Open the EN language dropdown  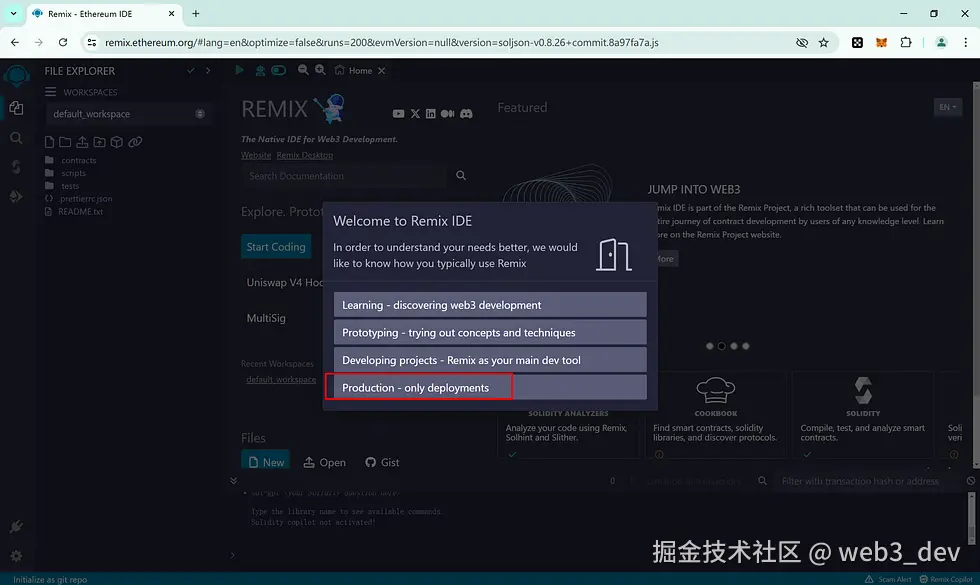[948, 107]
